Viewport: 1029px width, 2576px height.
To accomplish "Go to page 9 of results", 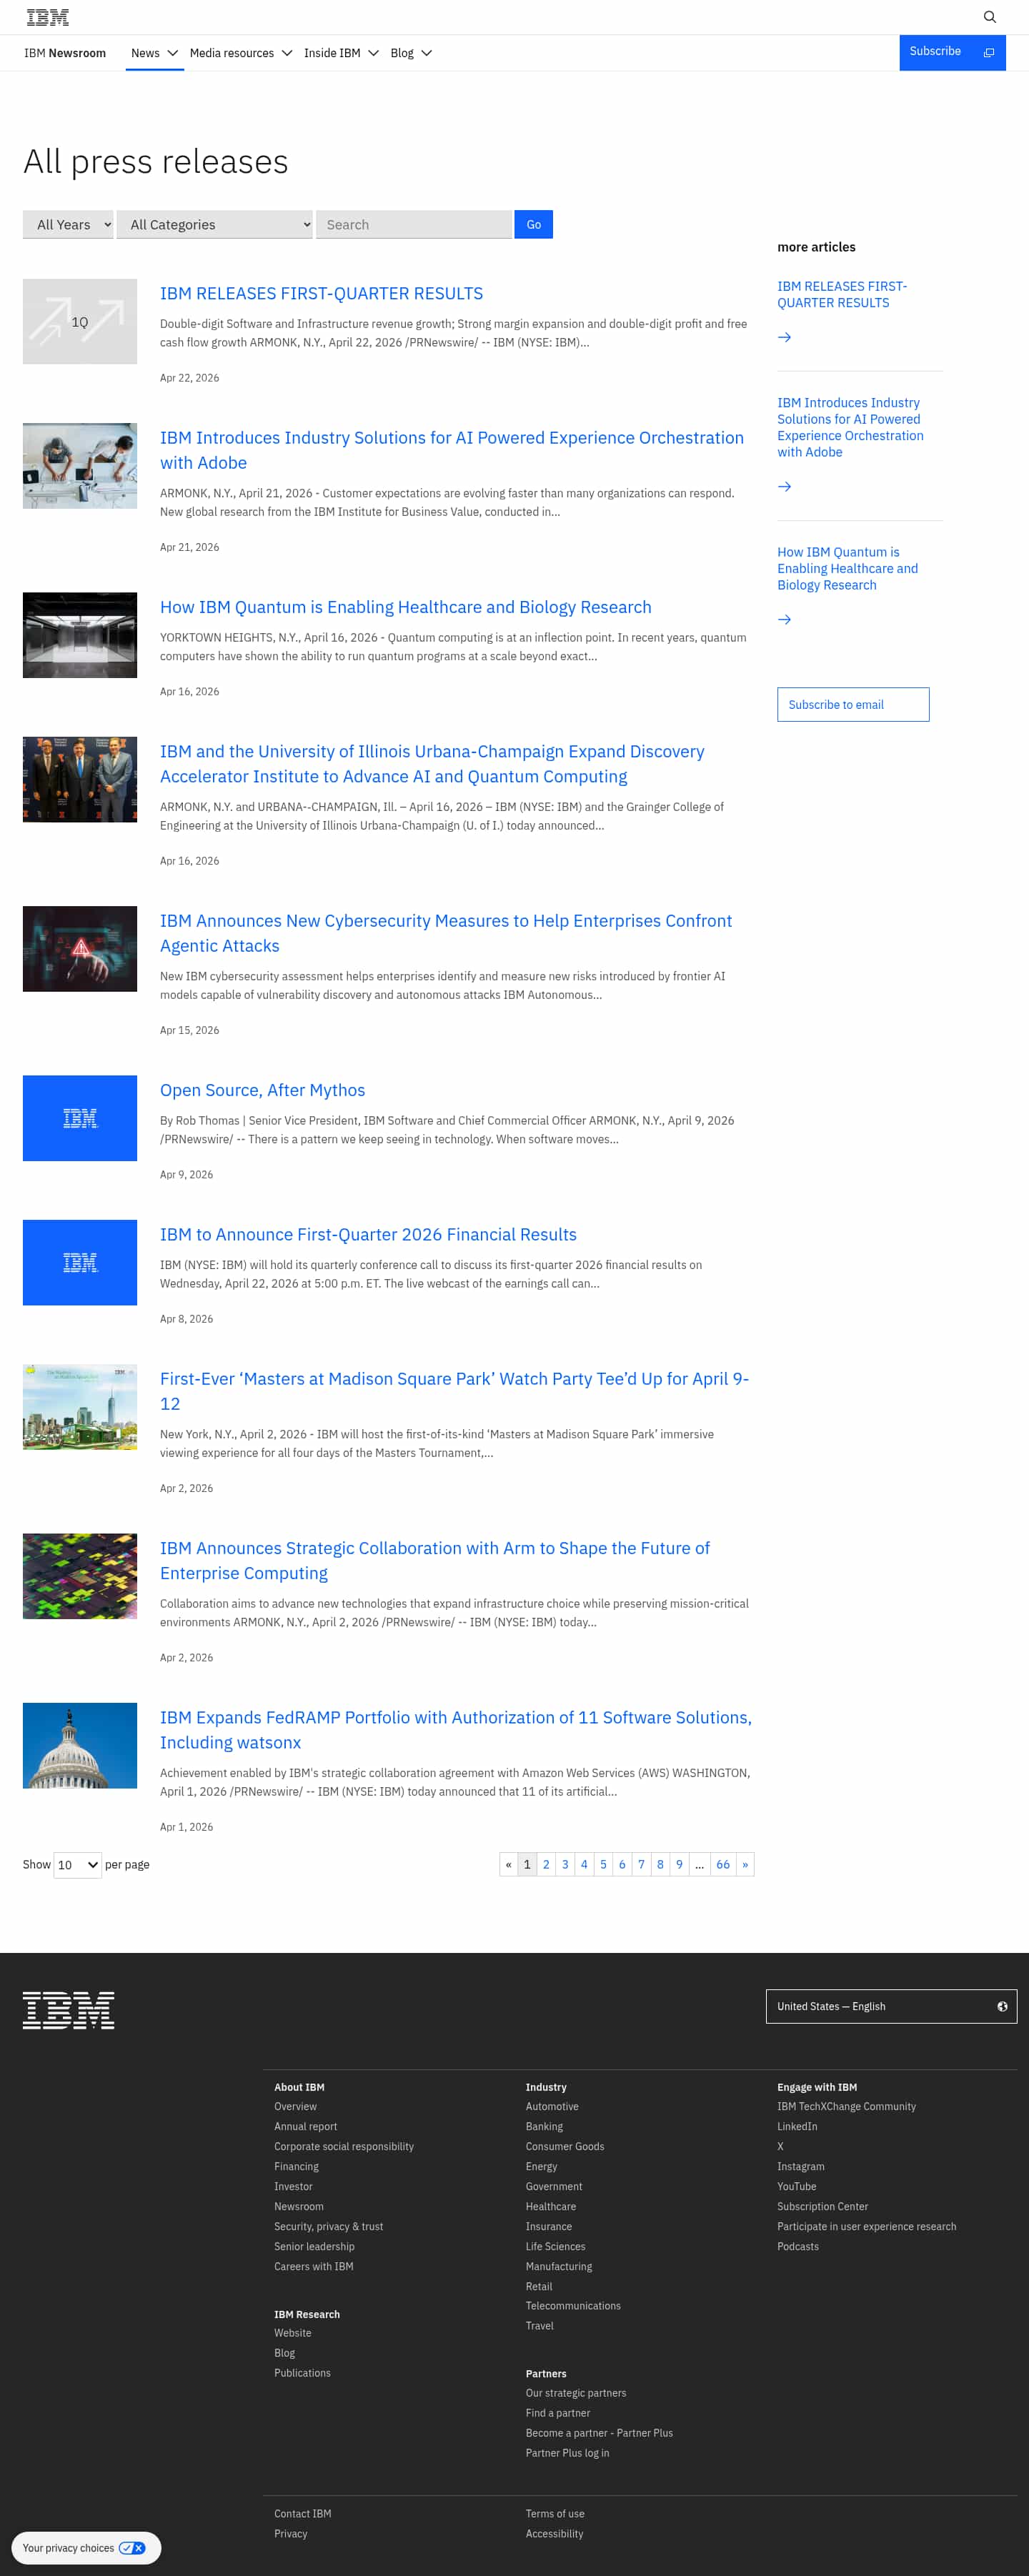I will pyautogui.click(x=679, y=1864).
